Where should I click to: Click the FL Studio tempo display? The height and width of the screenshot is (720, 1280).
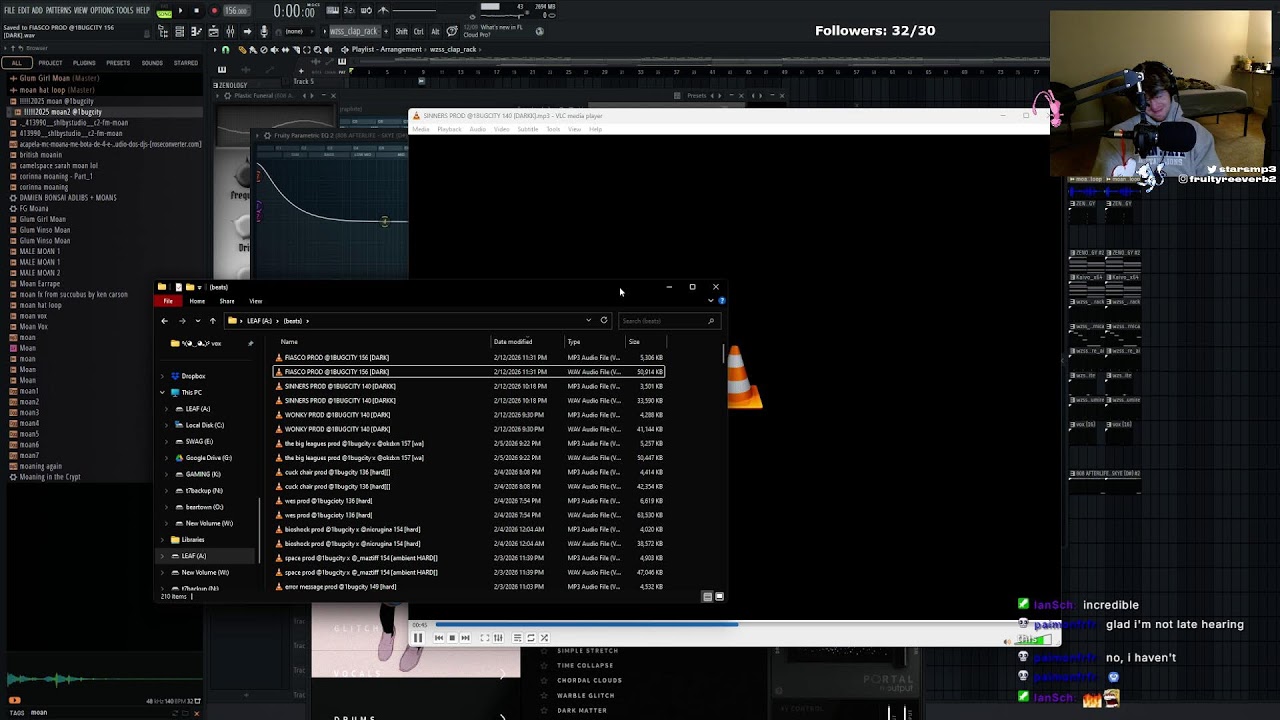click(236, 11)
